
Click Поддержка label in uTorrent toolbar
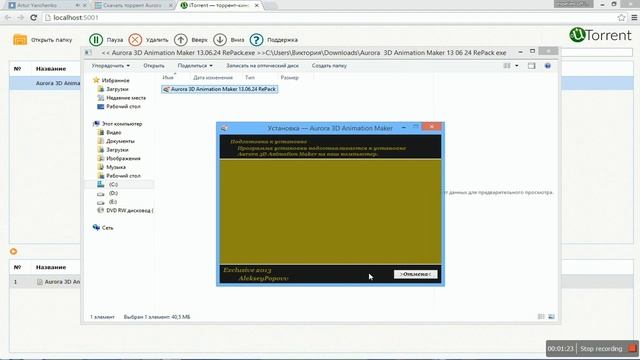coord(282,40)
